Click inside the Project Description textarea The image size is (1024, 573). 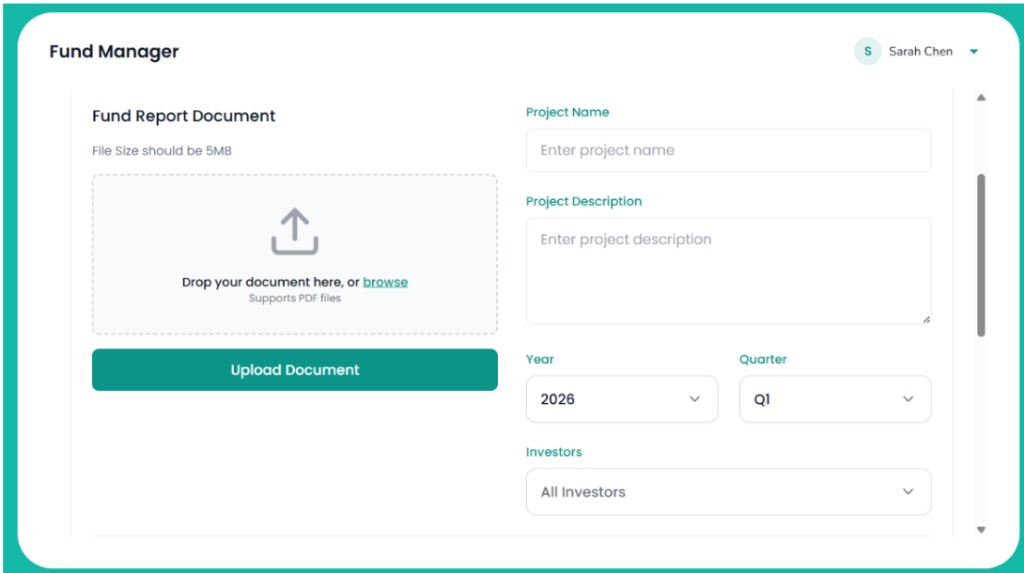pyautogui.click(x=728, y=271)
